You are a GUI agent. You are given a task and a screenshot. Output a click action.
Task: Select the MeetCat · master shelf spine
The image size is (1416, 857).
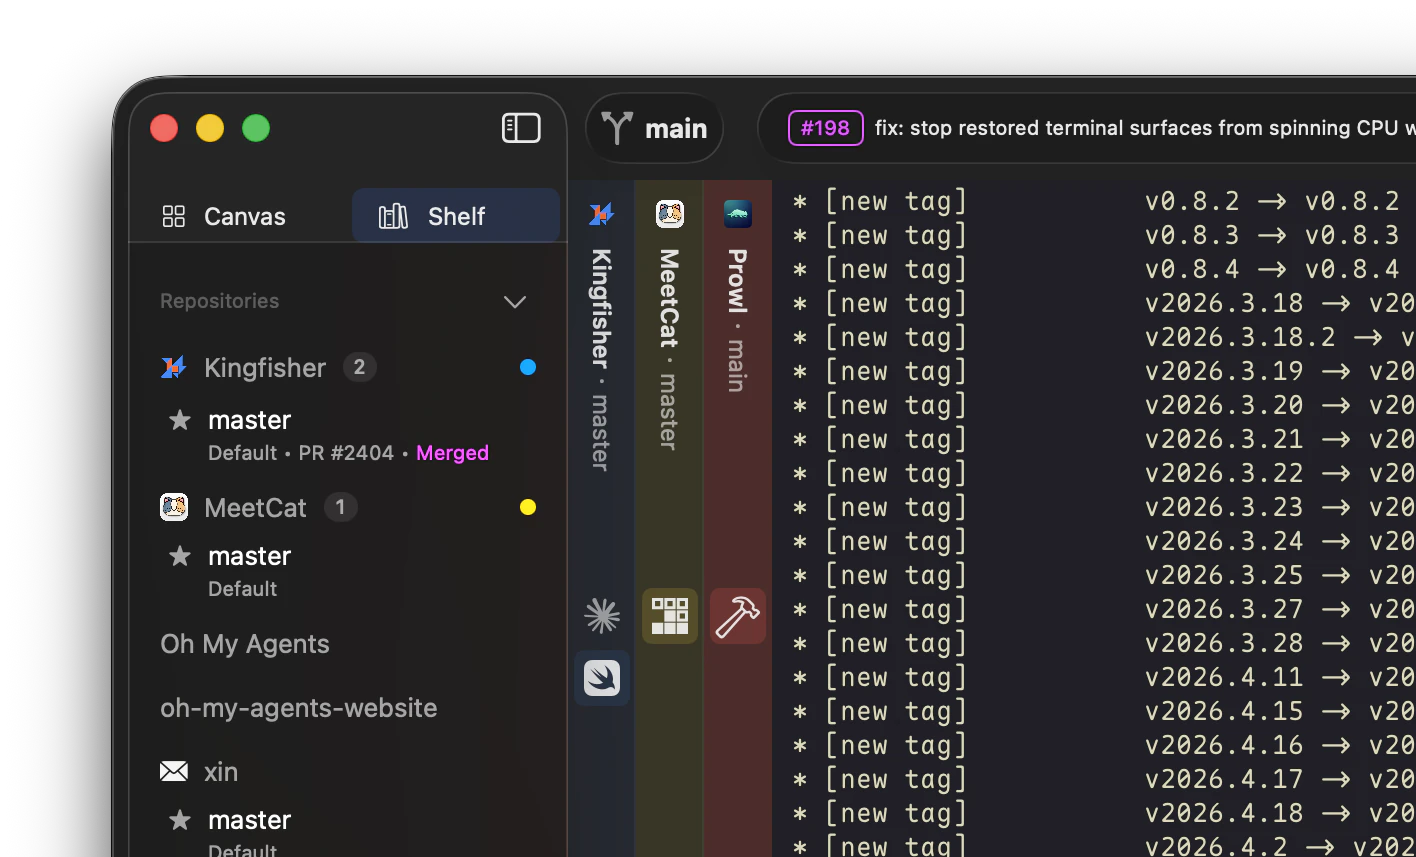[x=669, y=349]
